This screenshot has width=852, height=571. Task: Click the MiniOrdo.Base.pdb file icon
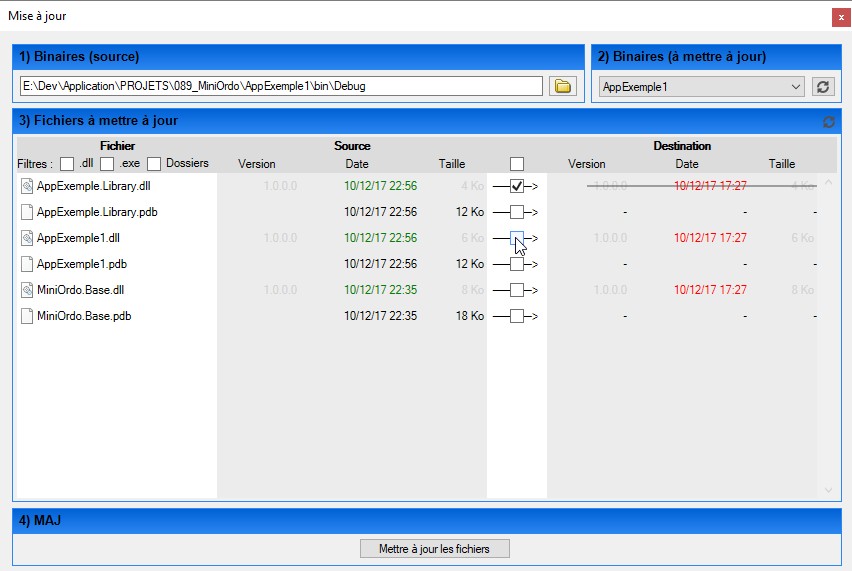(27, 316)
